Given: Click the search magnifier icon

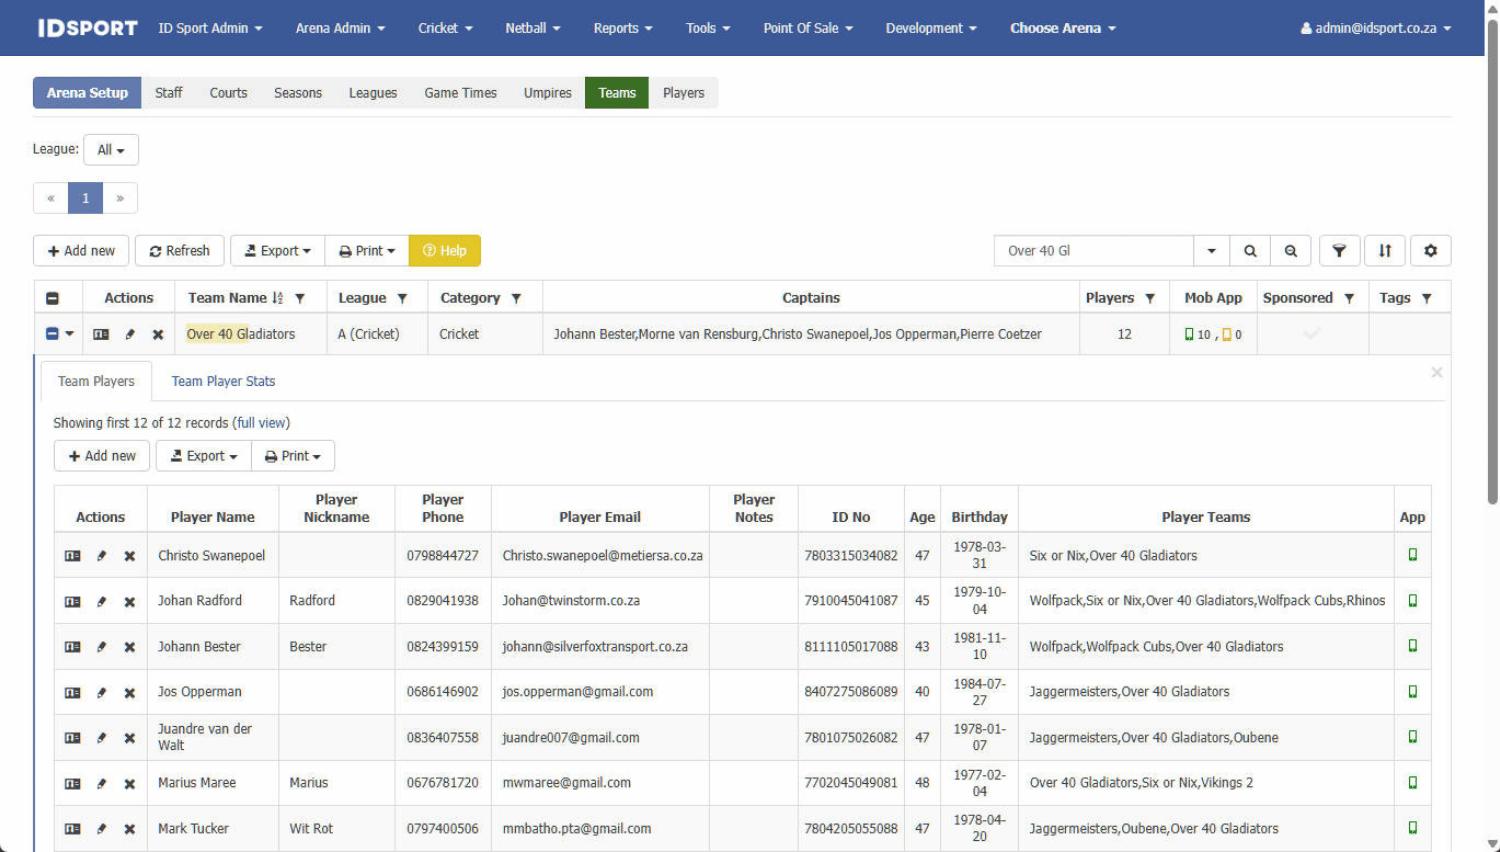Looking at the screenshot, I should pos(1250,251).
